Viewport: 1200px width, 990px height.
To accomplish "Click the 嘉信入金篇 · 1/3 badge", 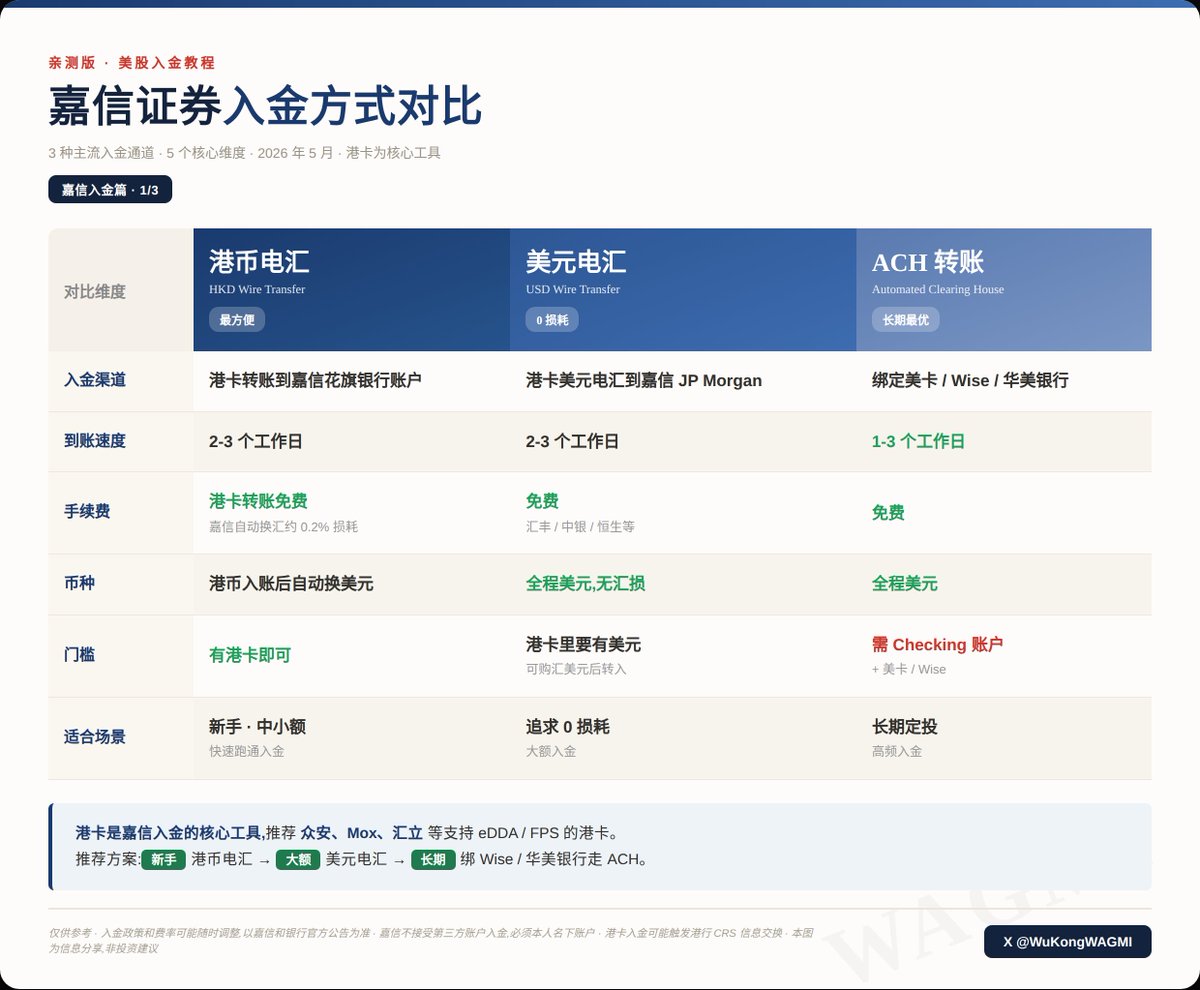I will click(x=110, y=189).
